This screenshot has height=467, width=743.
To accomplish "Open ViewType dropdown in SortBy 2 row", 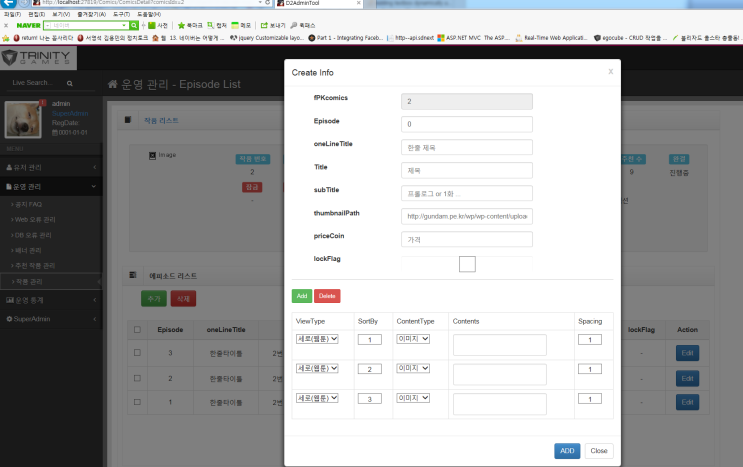I will pyautogui.click(x=317, y=368).
